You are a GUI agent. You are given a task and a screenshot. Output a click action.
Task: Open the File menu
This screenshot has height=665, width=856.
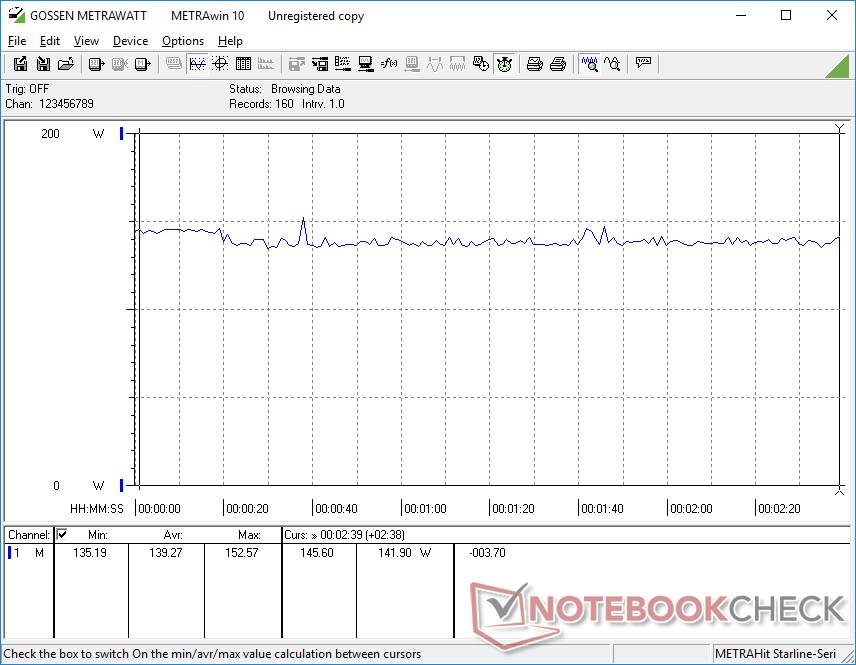pyautogui.click(x=17, y=41)
